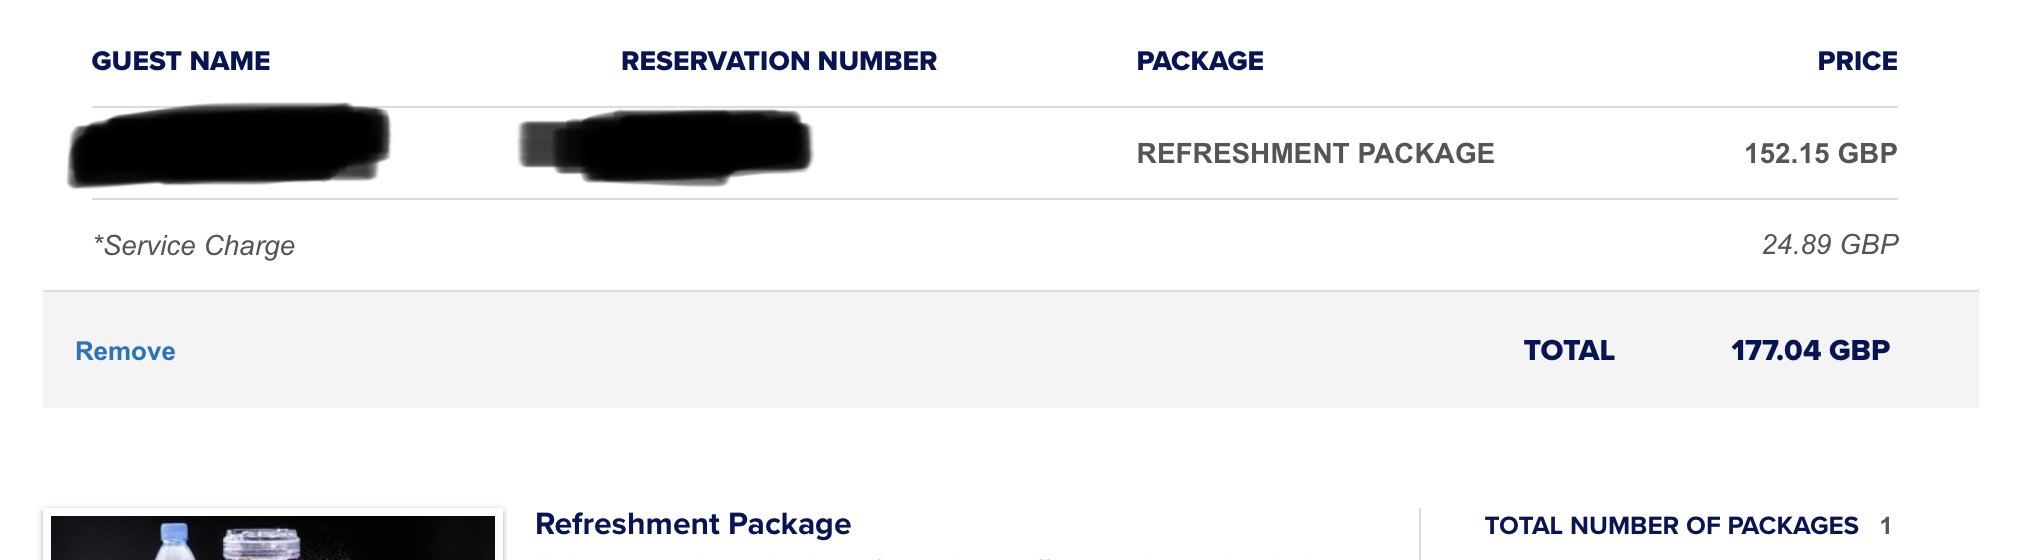This screenshot has width=2035, height=560.
Task: Click the 24.89 GBP service charge amount
Action: [x=1829, y=244]
